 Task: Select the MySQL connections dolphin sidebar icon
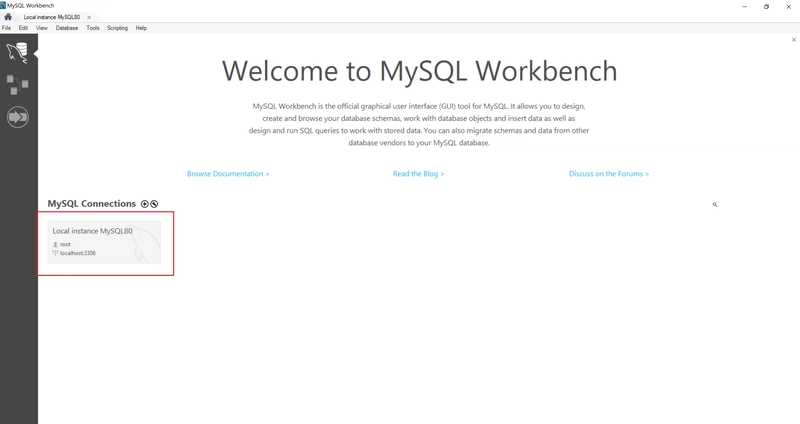click(x=17, y=53)
